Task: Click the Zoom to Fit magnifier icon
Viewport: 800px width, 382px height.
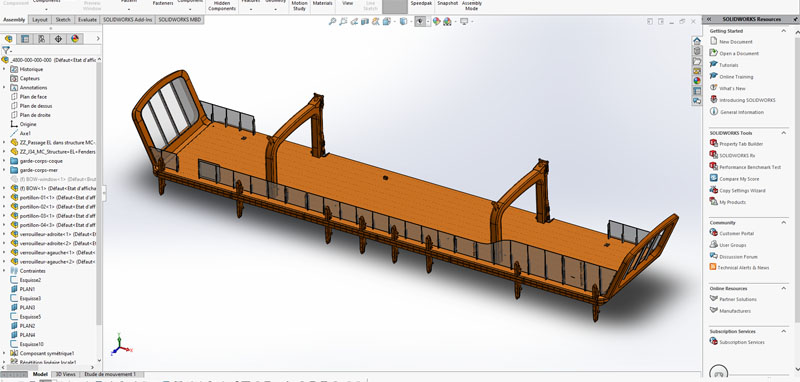Action: 332,21
